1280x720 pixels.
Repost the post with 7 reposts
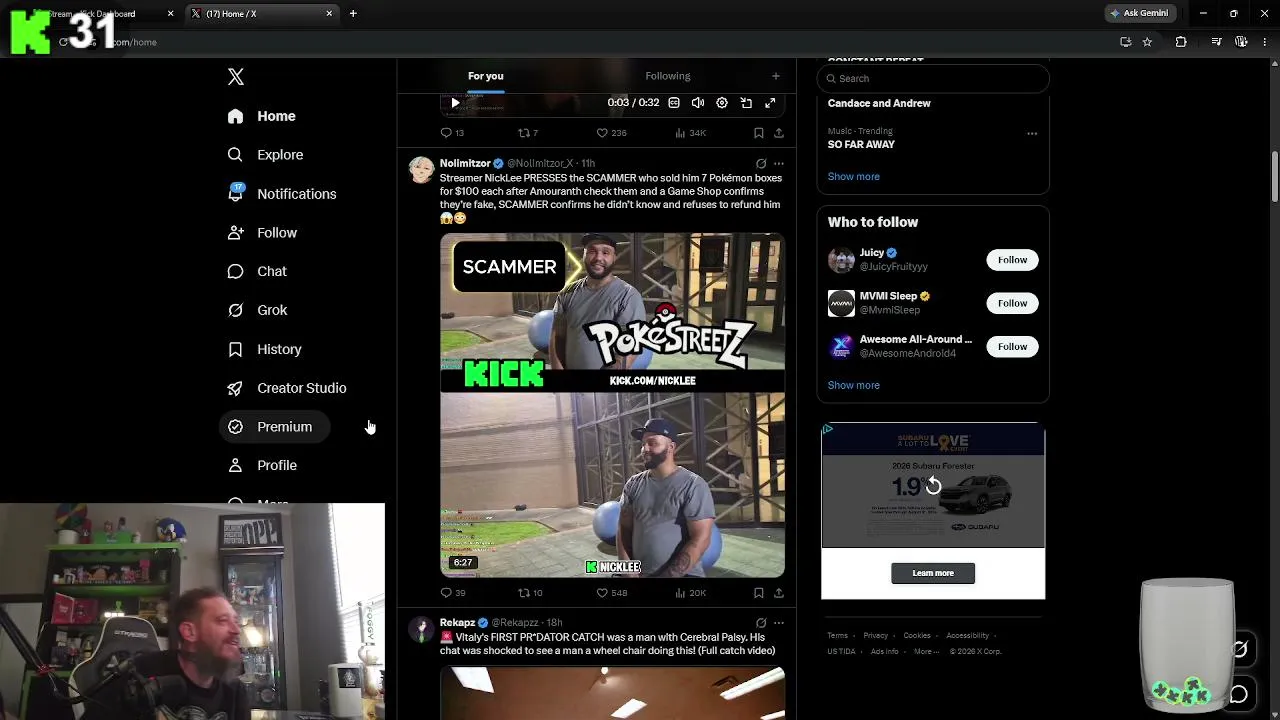pos(528,133)
